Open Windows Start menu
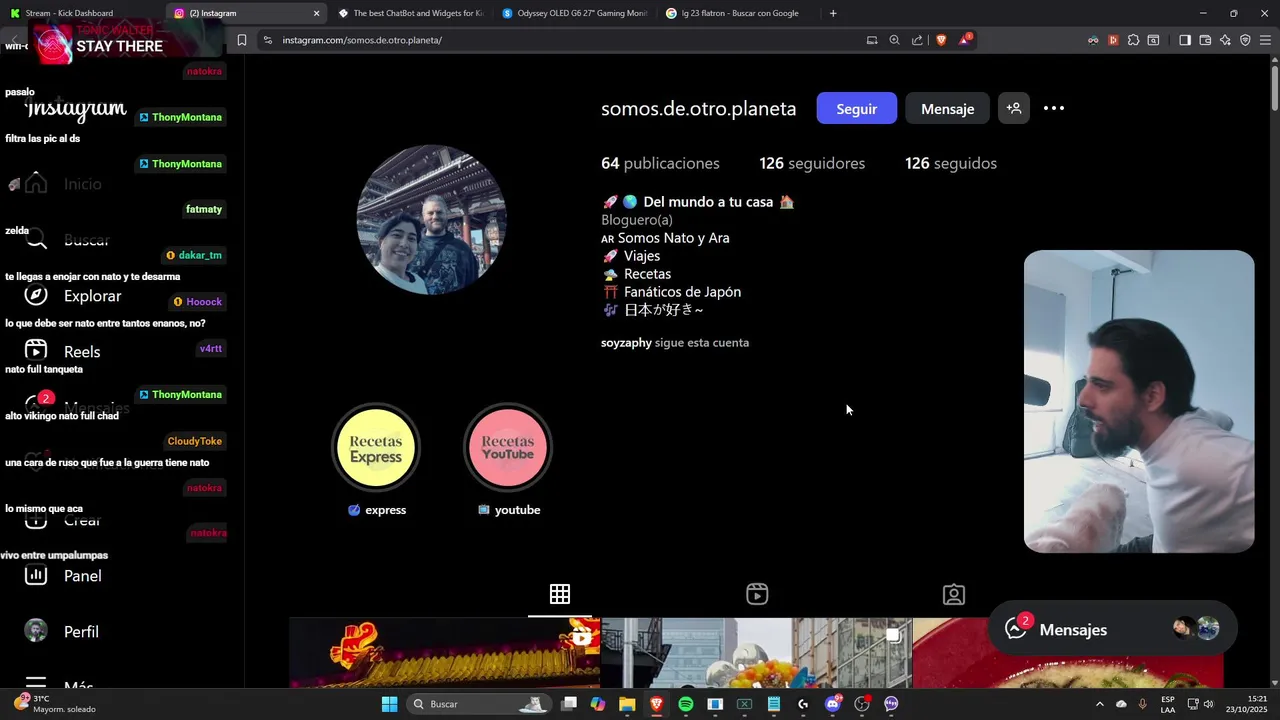 pos(389,704)
